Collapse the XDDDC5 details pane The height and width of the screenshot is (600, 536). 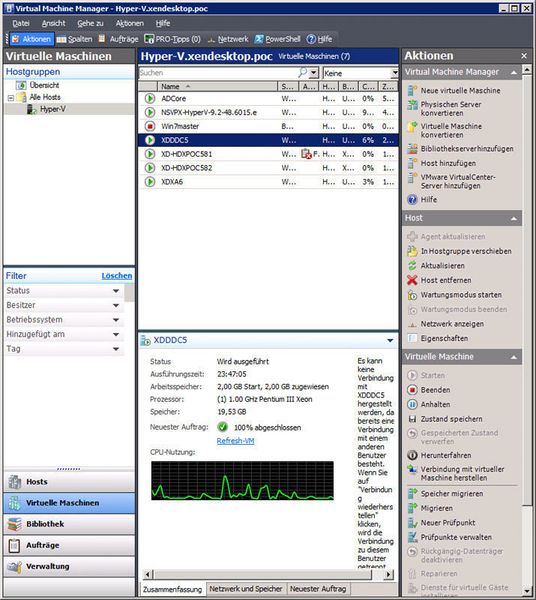tap(390, 340)
